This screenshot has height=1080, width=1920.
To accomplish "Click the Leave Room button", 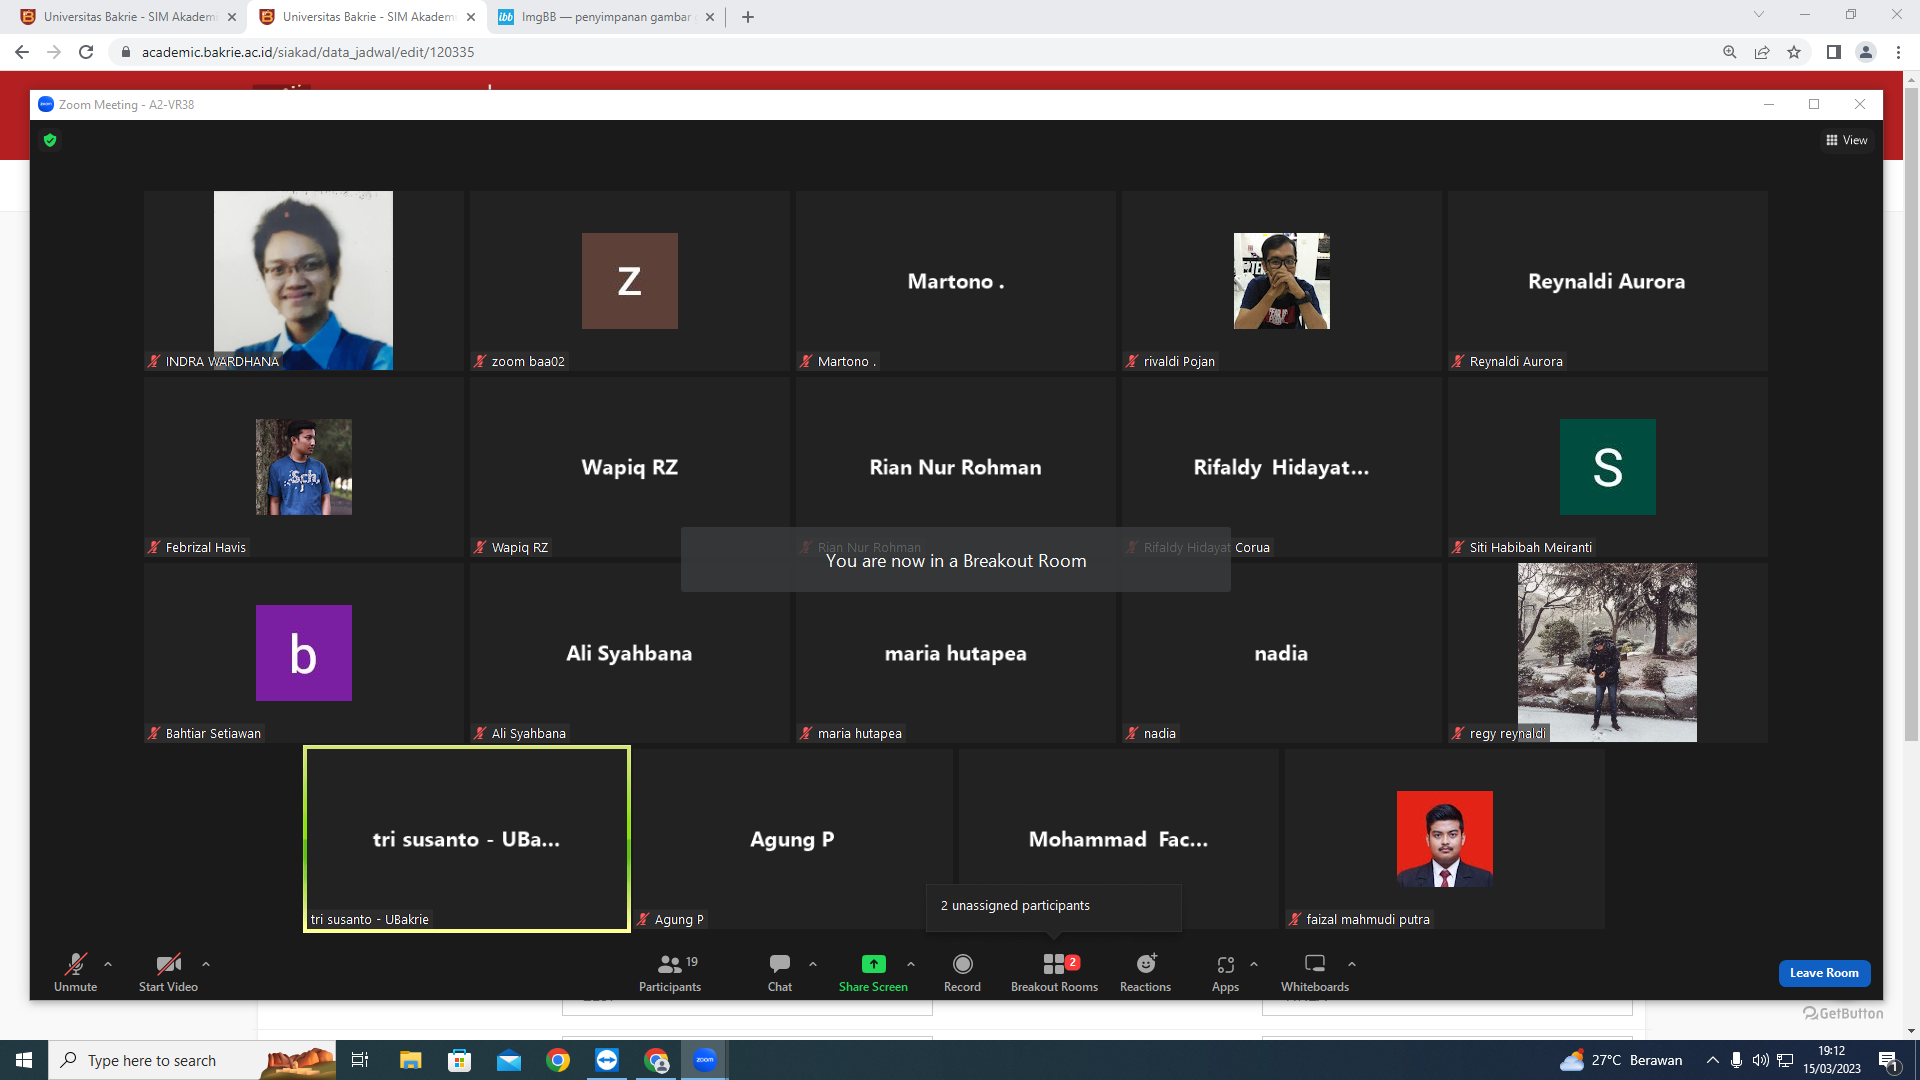I will click(x=1824, y=973).
